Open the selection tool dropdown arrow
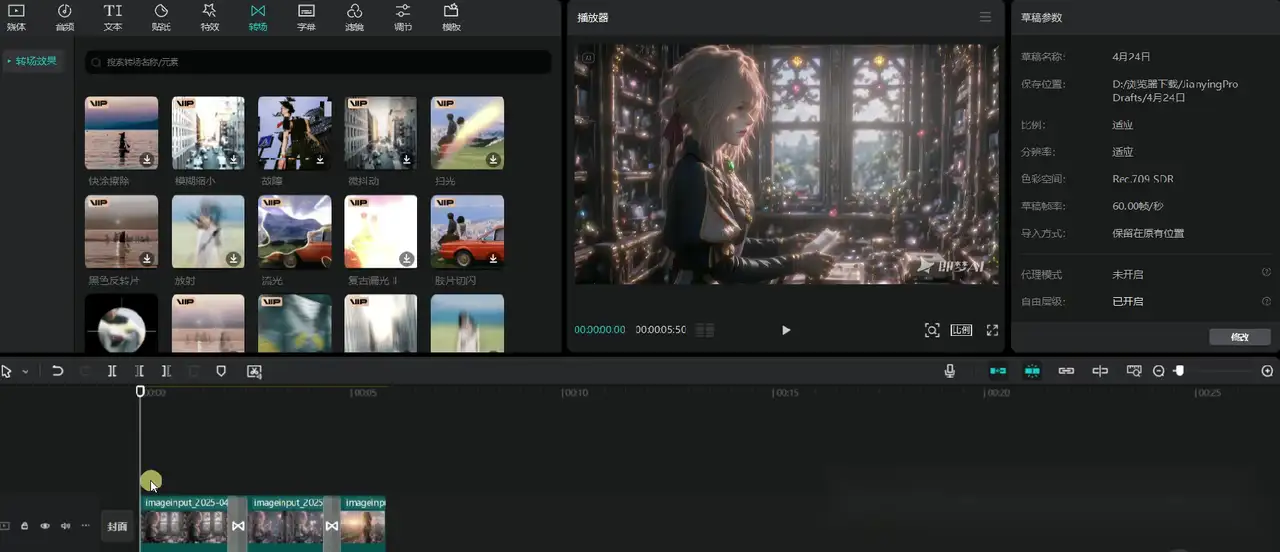Screen dimensions: 1280x552 point(25,371)
